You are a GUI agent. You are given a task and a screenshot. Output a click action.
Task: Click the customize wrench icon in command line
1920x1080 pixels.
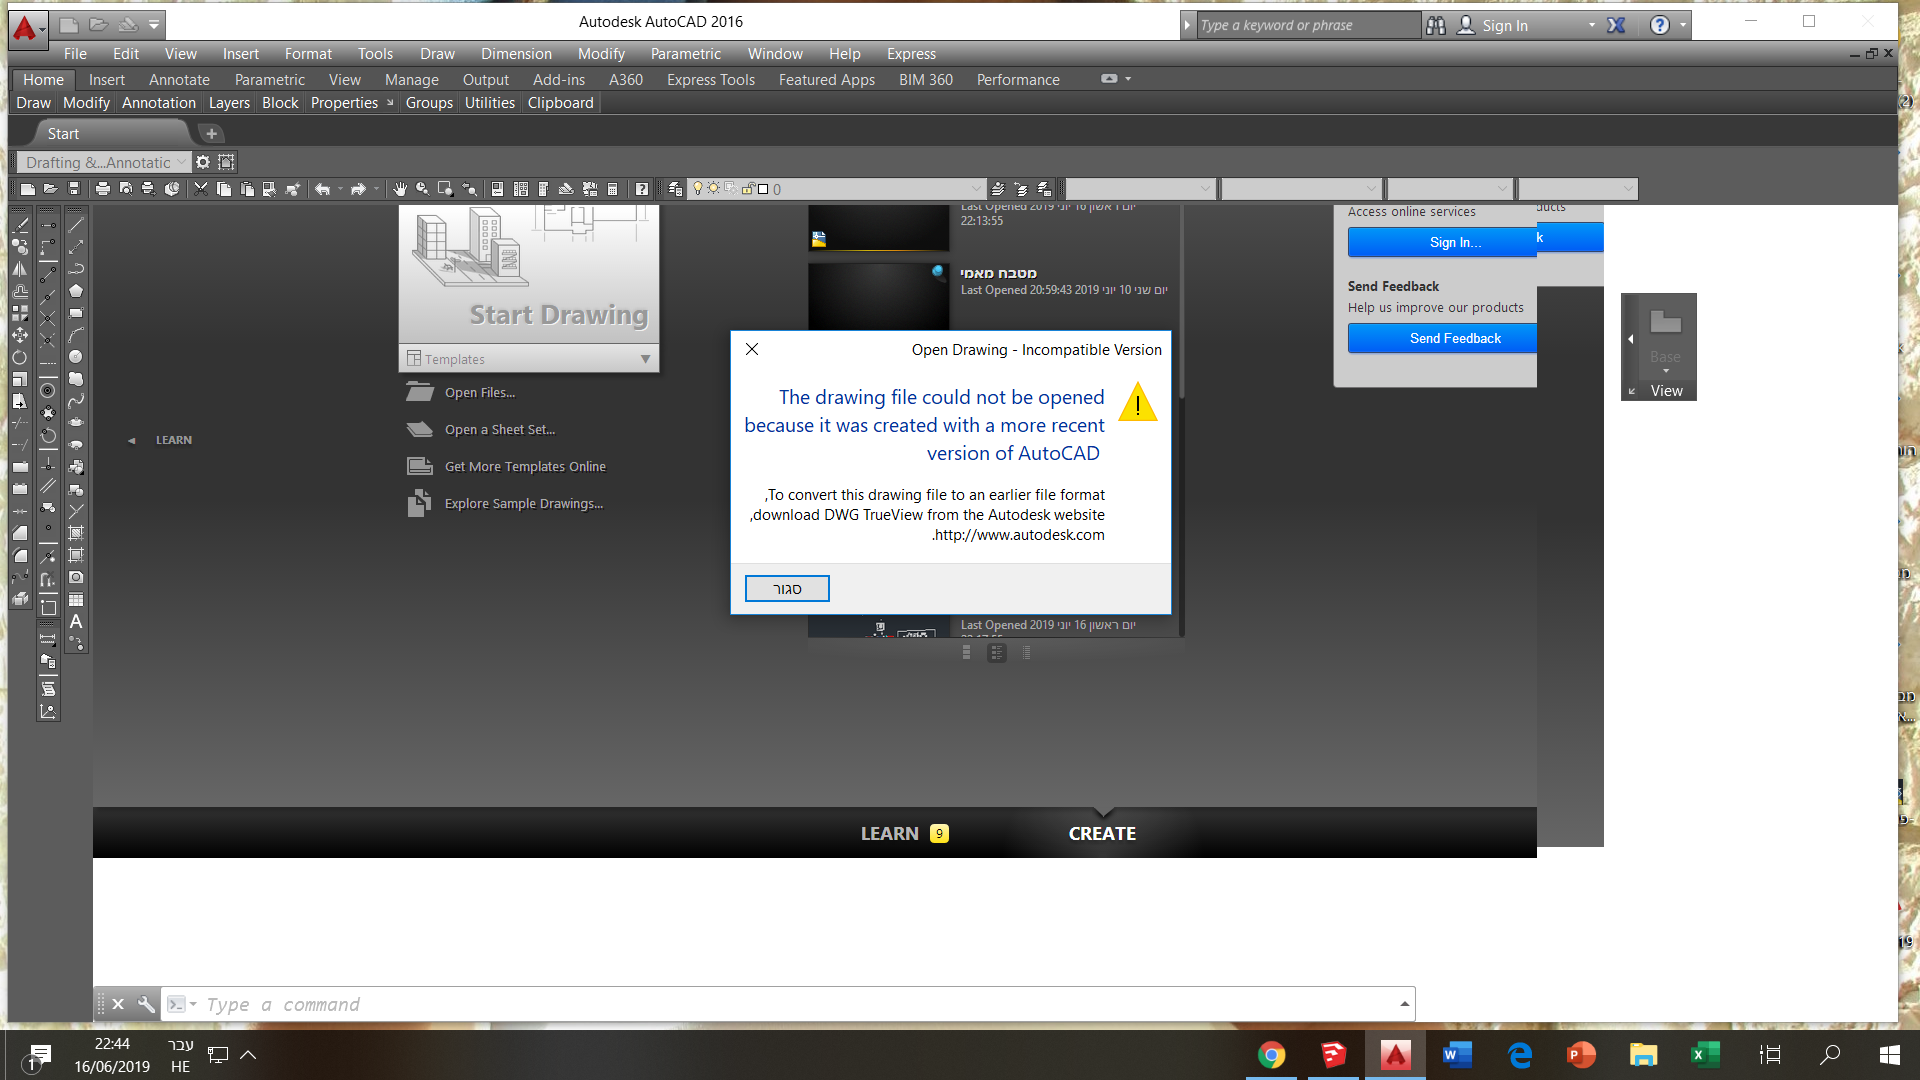(x=146, y=1004)
